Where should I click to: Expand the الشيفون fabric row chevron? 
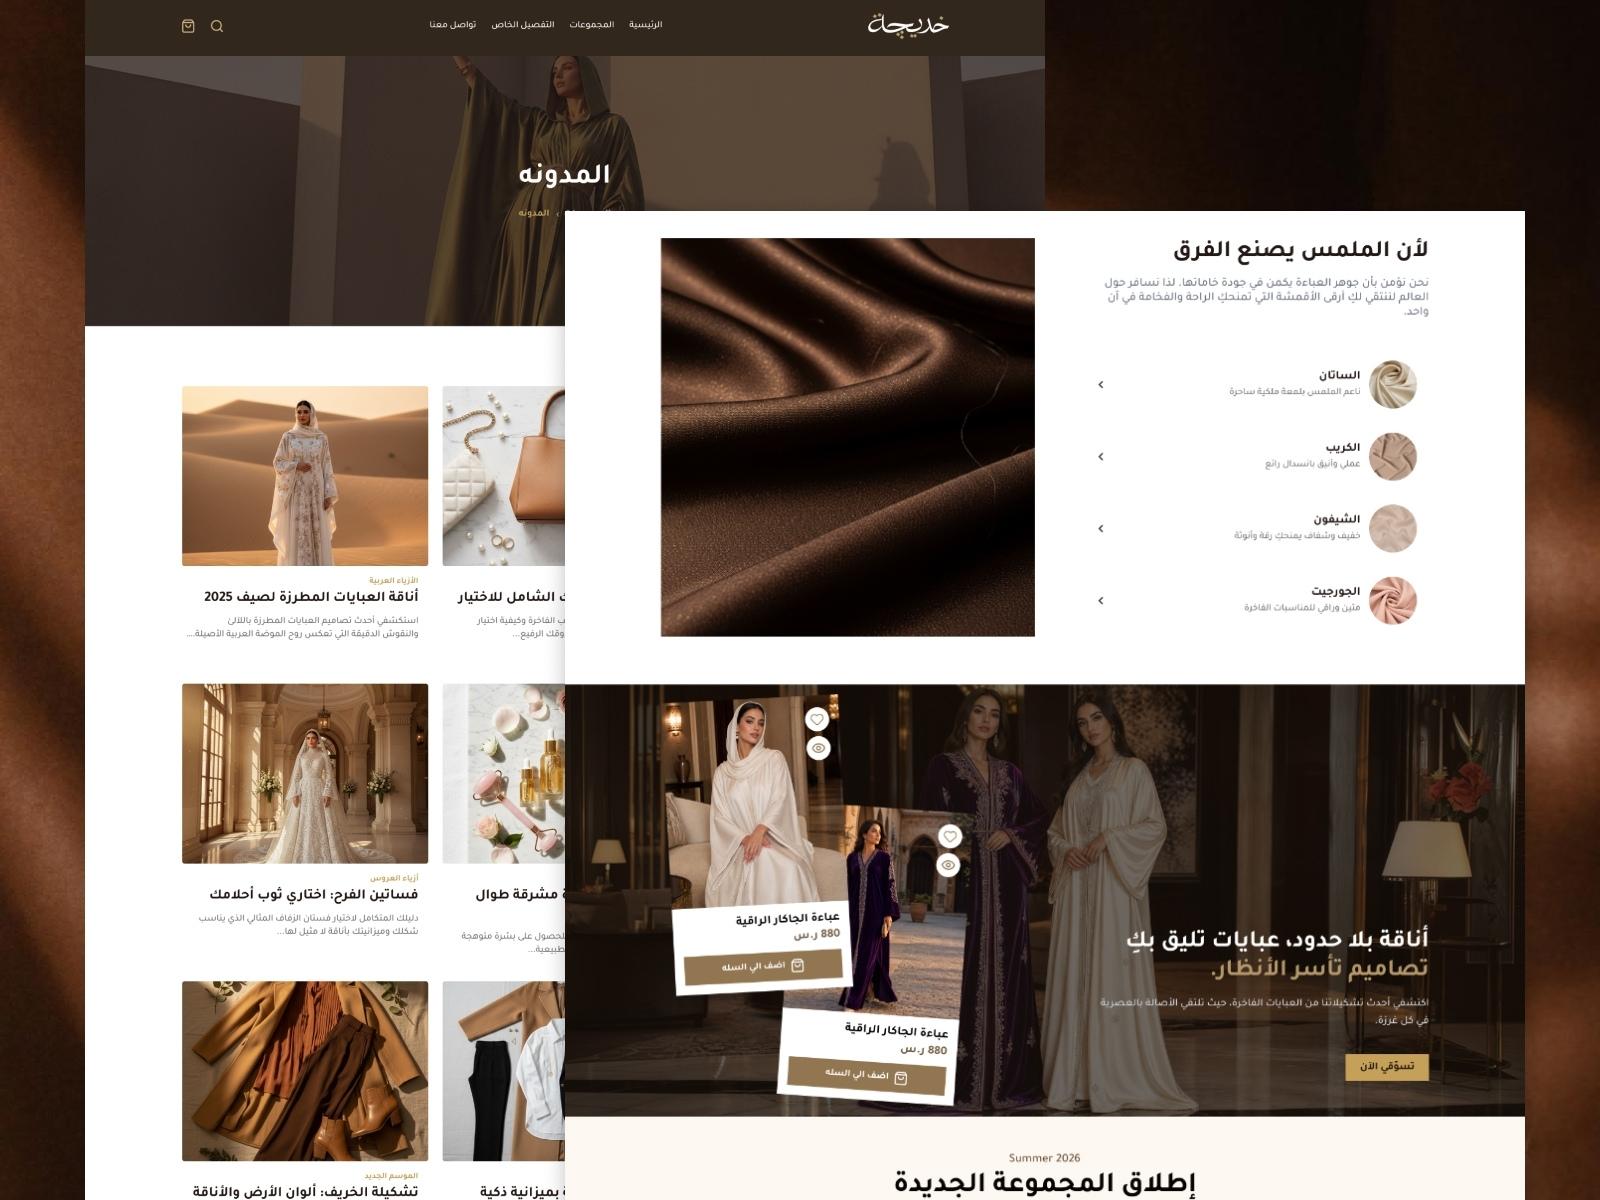coord(1101,529)
